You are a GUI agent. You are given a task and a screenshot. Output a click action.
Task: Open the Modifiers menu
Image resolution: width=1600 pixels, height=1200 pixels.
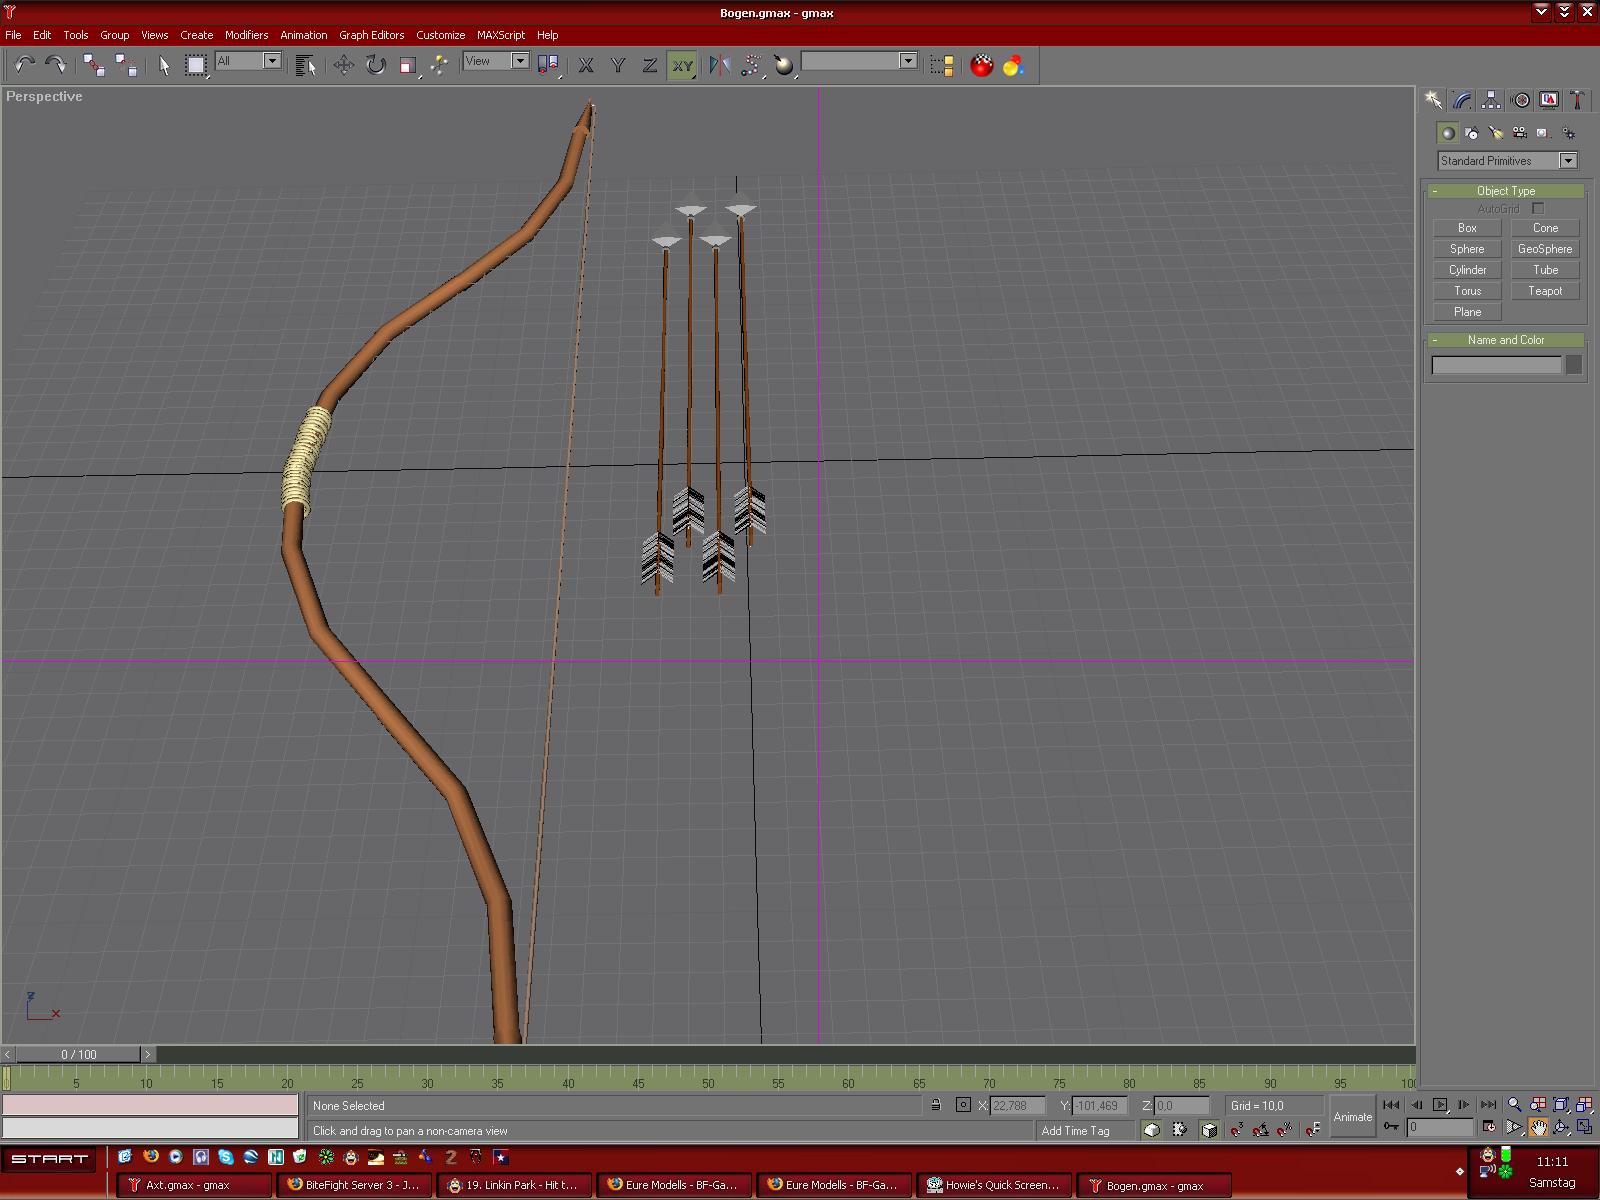(246, 35)
